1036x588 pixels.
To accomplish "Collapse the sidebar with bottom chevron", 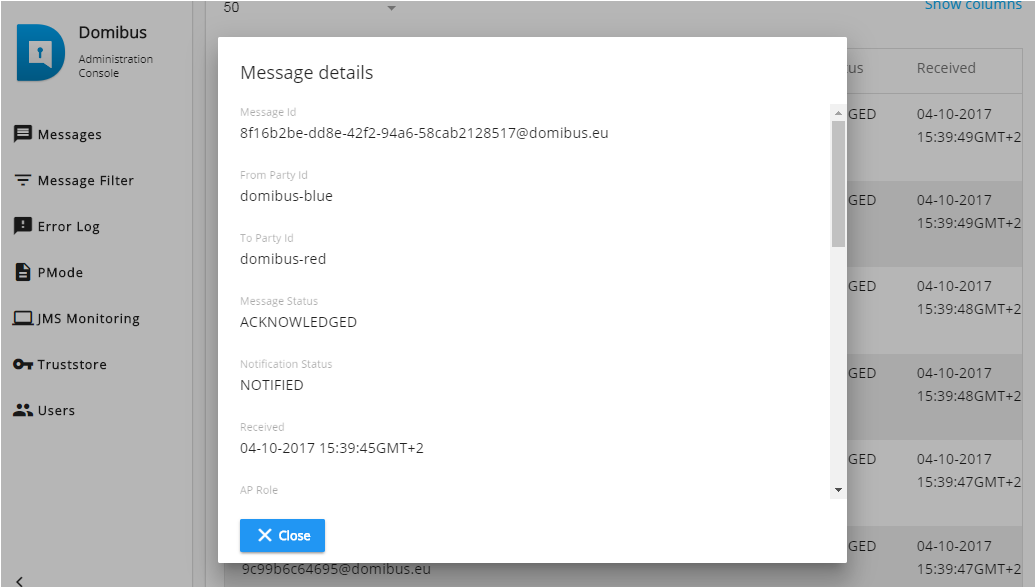I will pyautogui.click(x=19, y=580).
